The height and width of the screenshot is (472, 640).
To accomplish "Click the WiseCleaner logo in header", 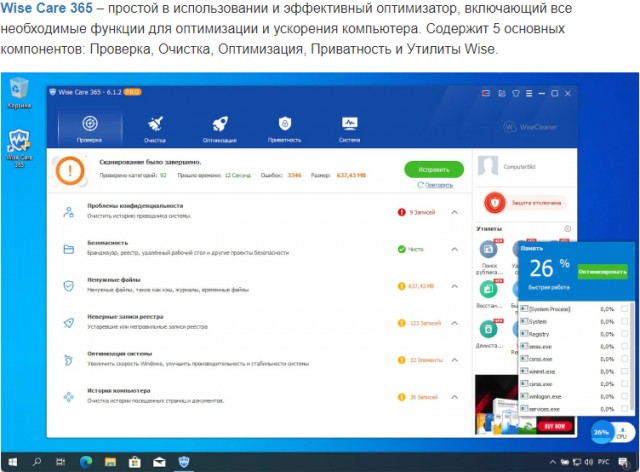I will click(x=530, y=127).
